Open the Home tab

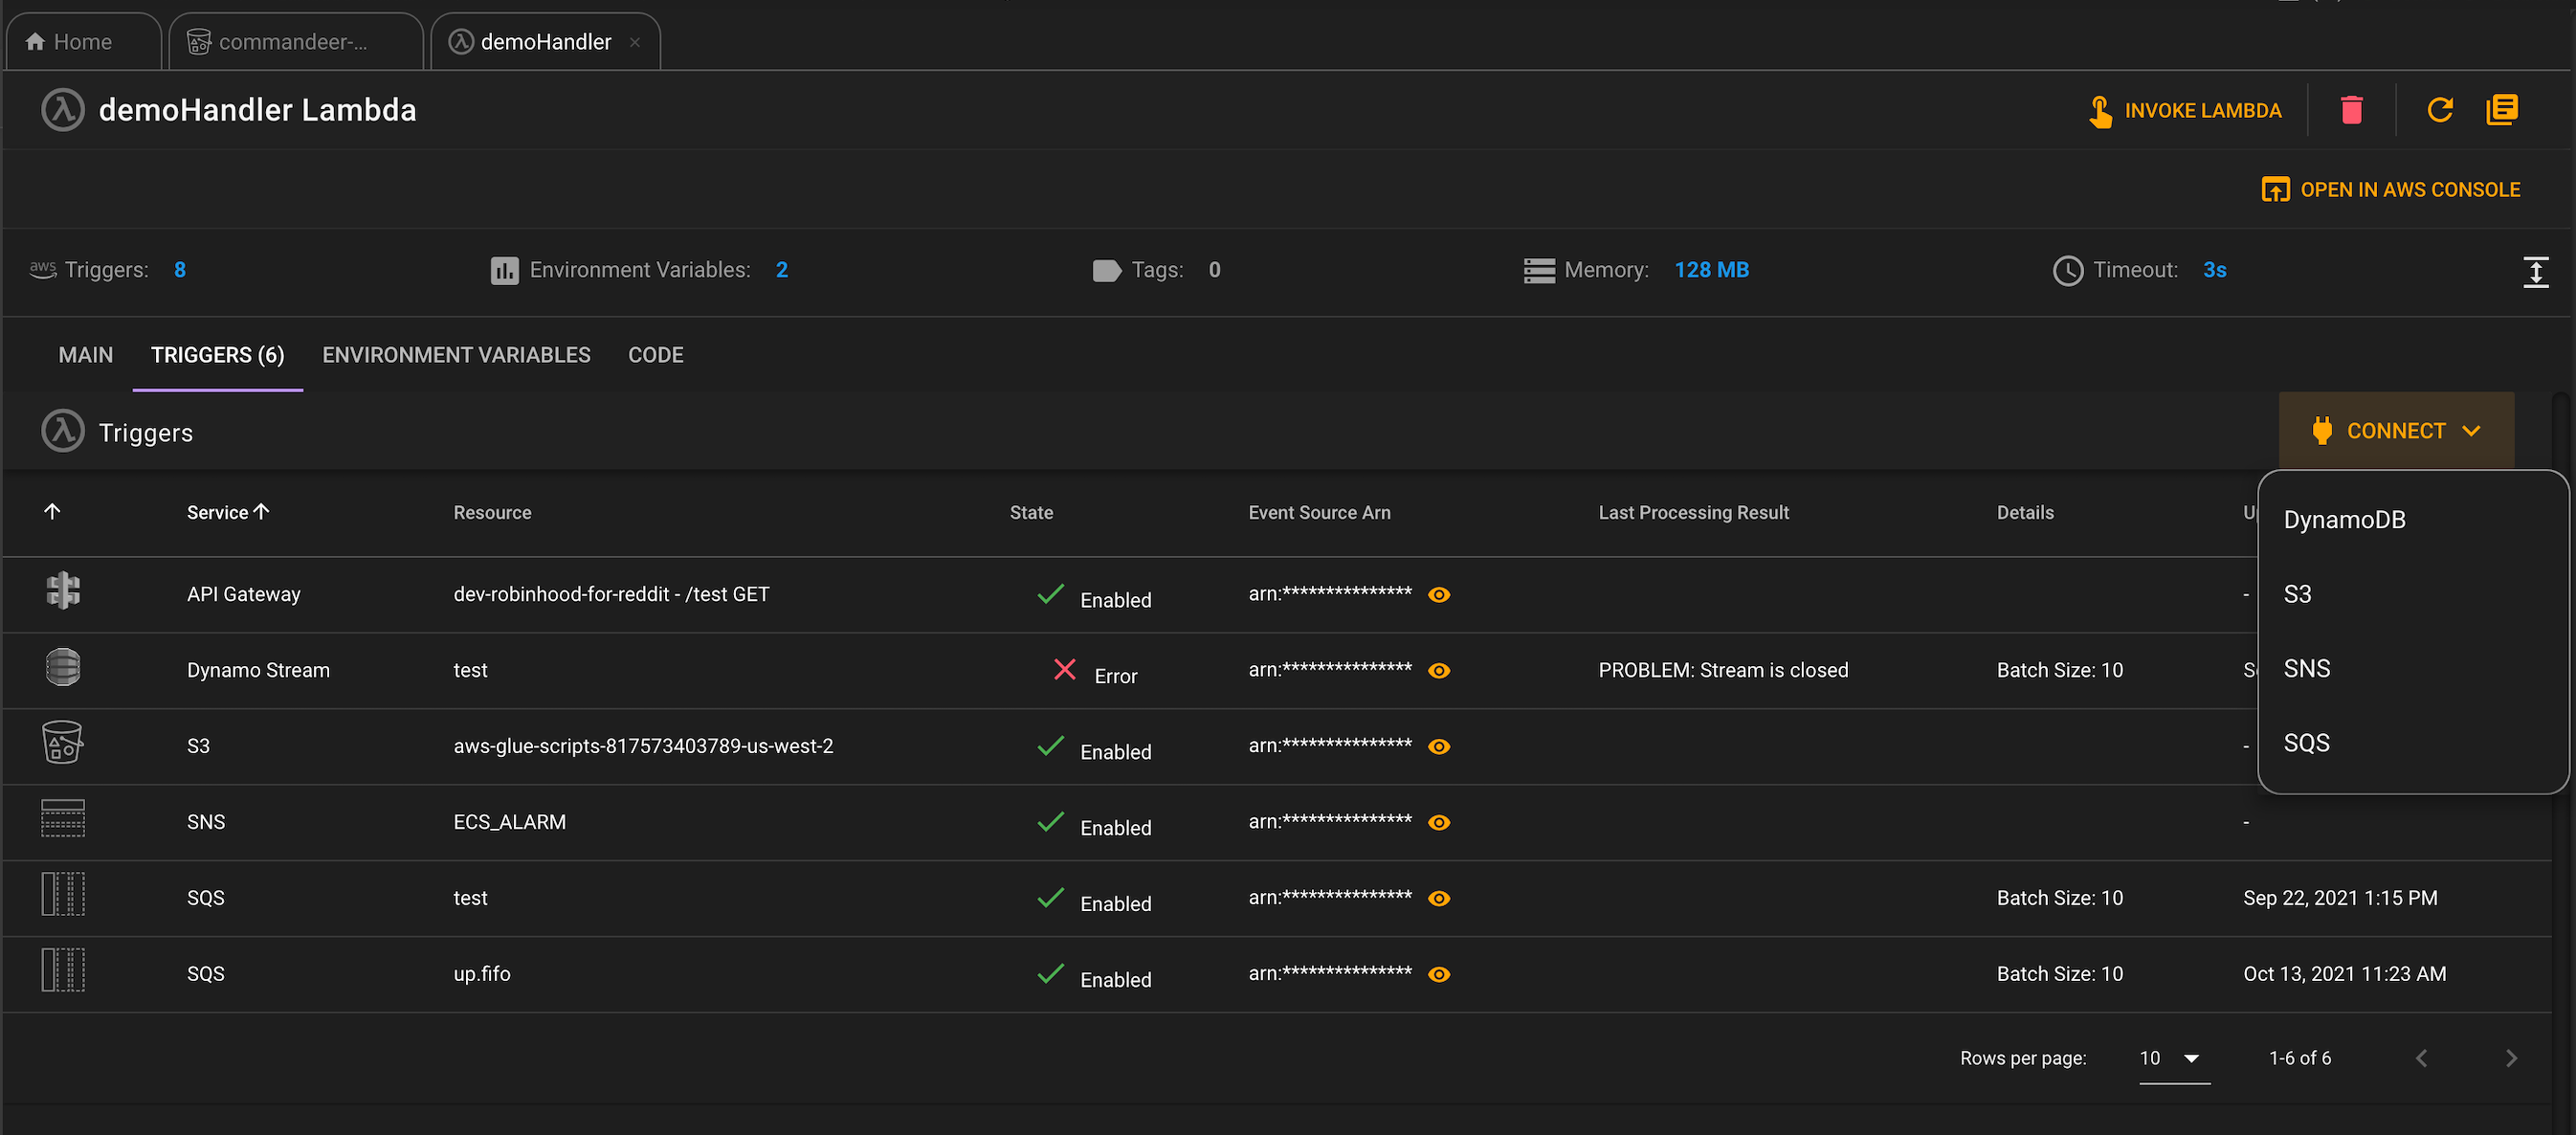tap(83, 42)
